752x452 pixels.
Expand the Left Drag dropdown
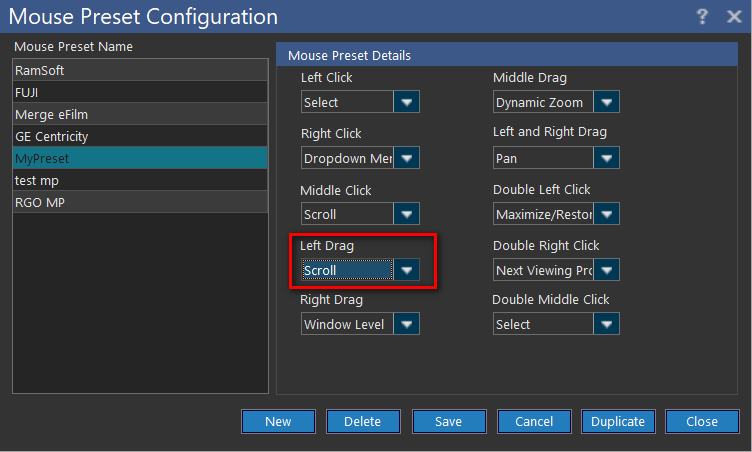pyautogui.click(x=406, y=270)
